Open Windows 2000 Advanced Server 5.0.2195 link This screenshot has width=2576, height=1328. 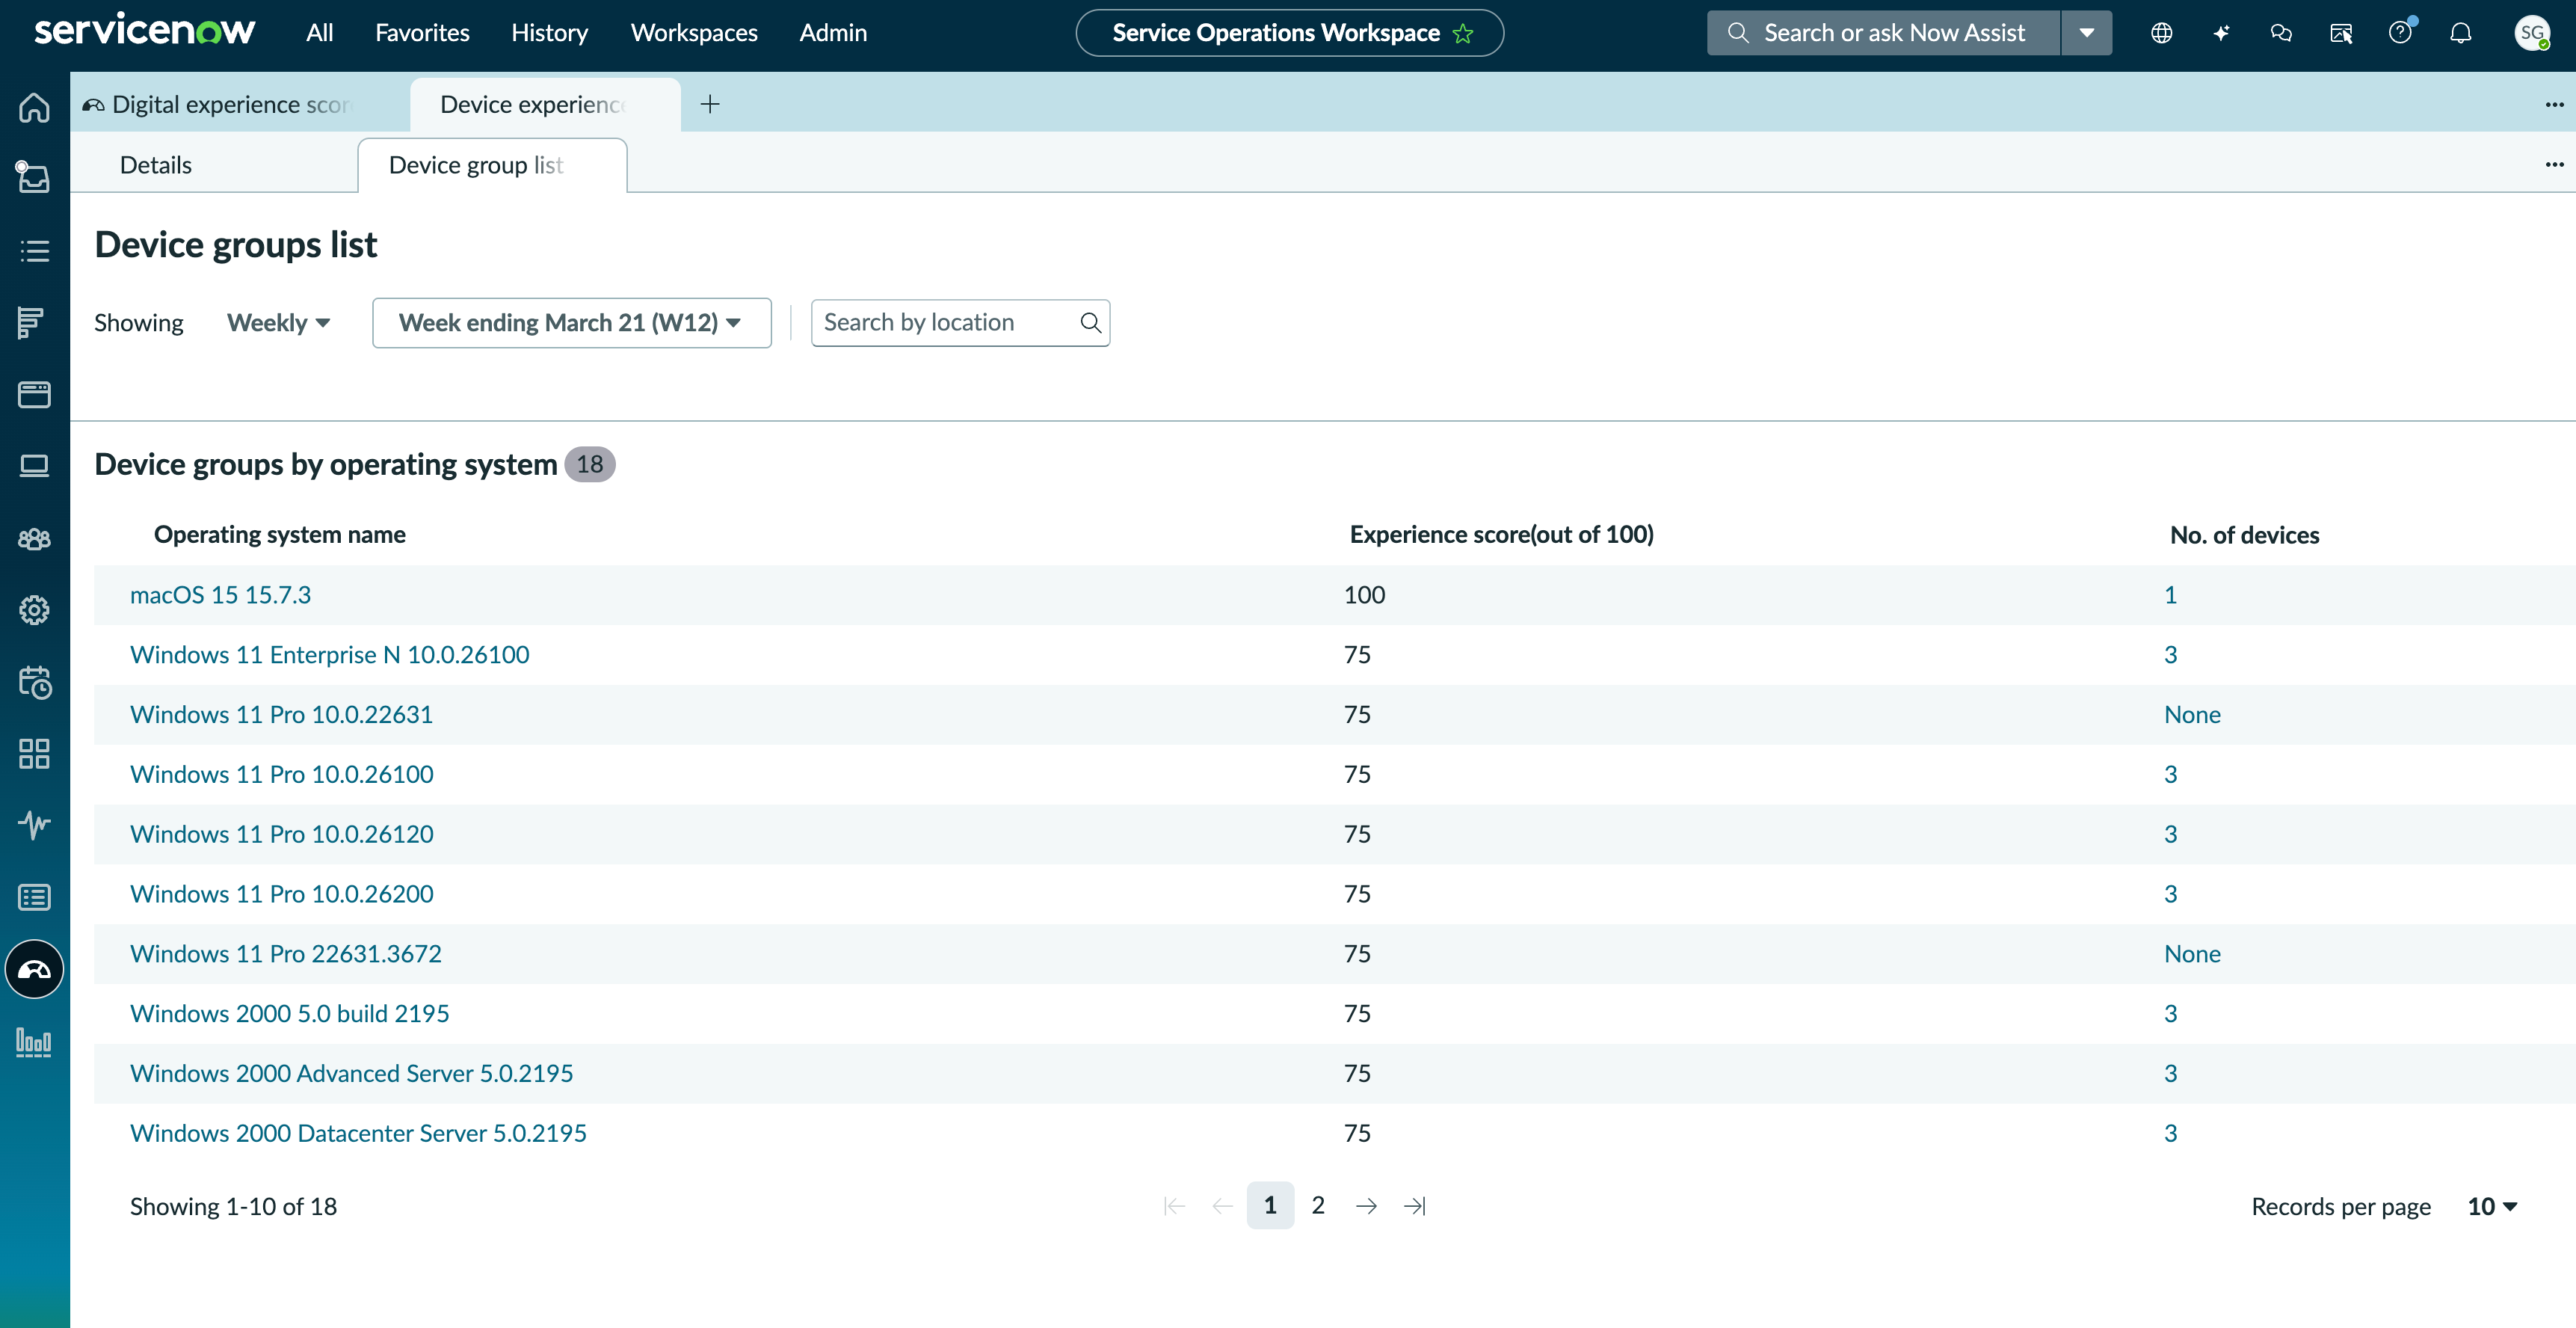click(351, 1073)
